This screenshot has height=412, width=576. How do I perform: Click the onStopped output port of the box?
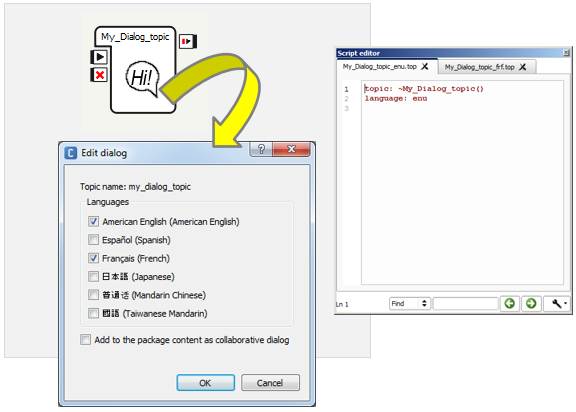188,41
